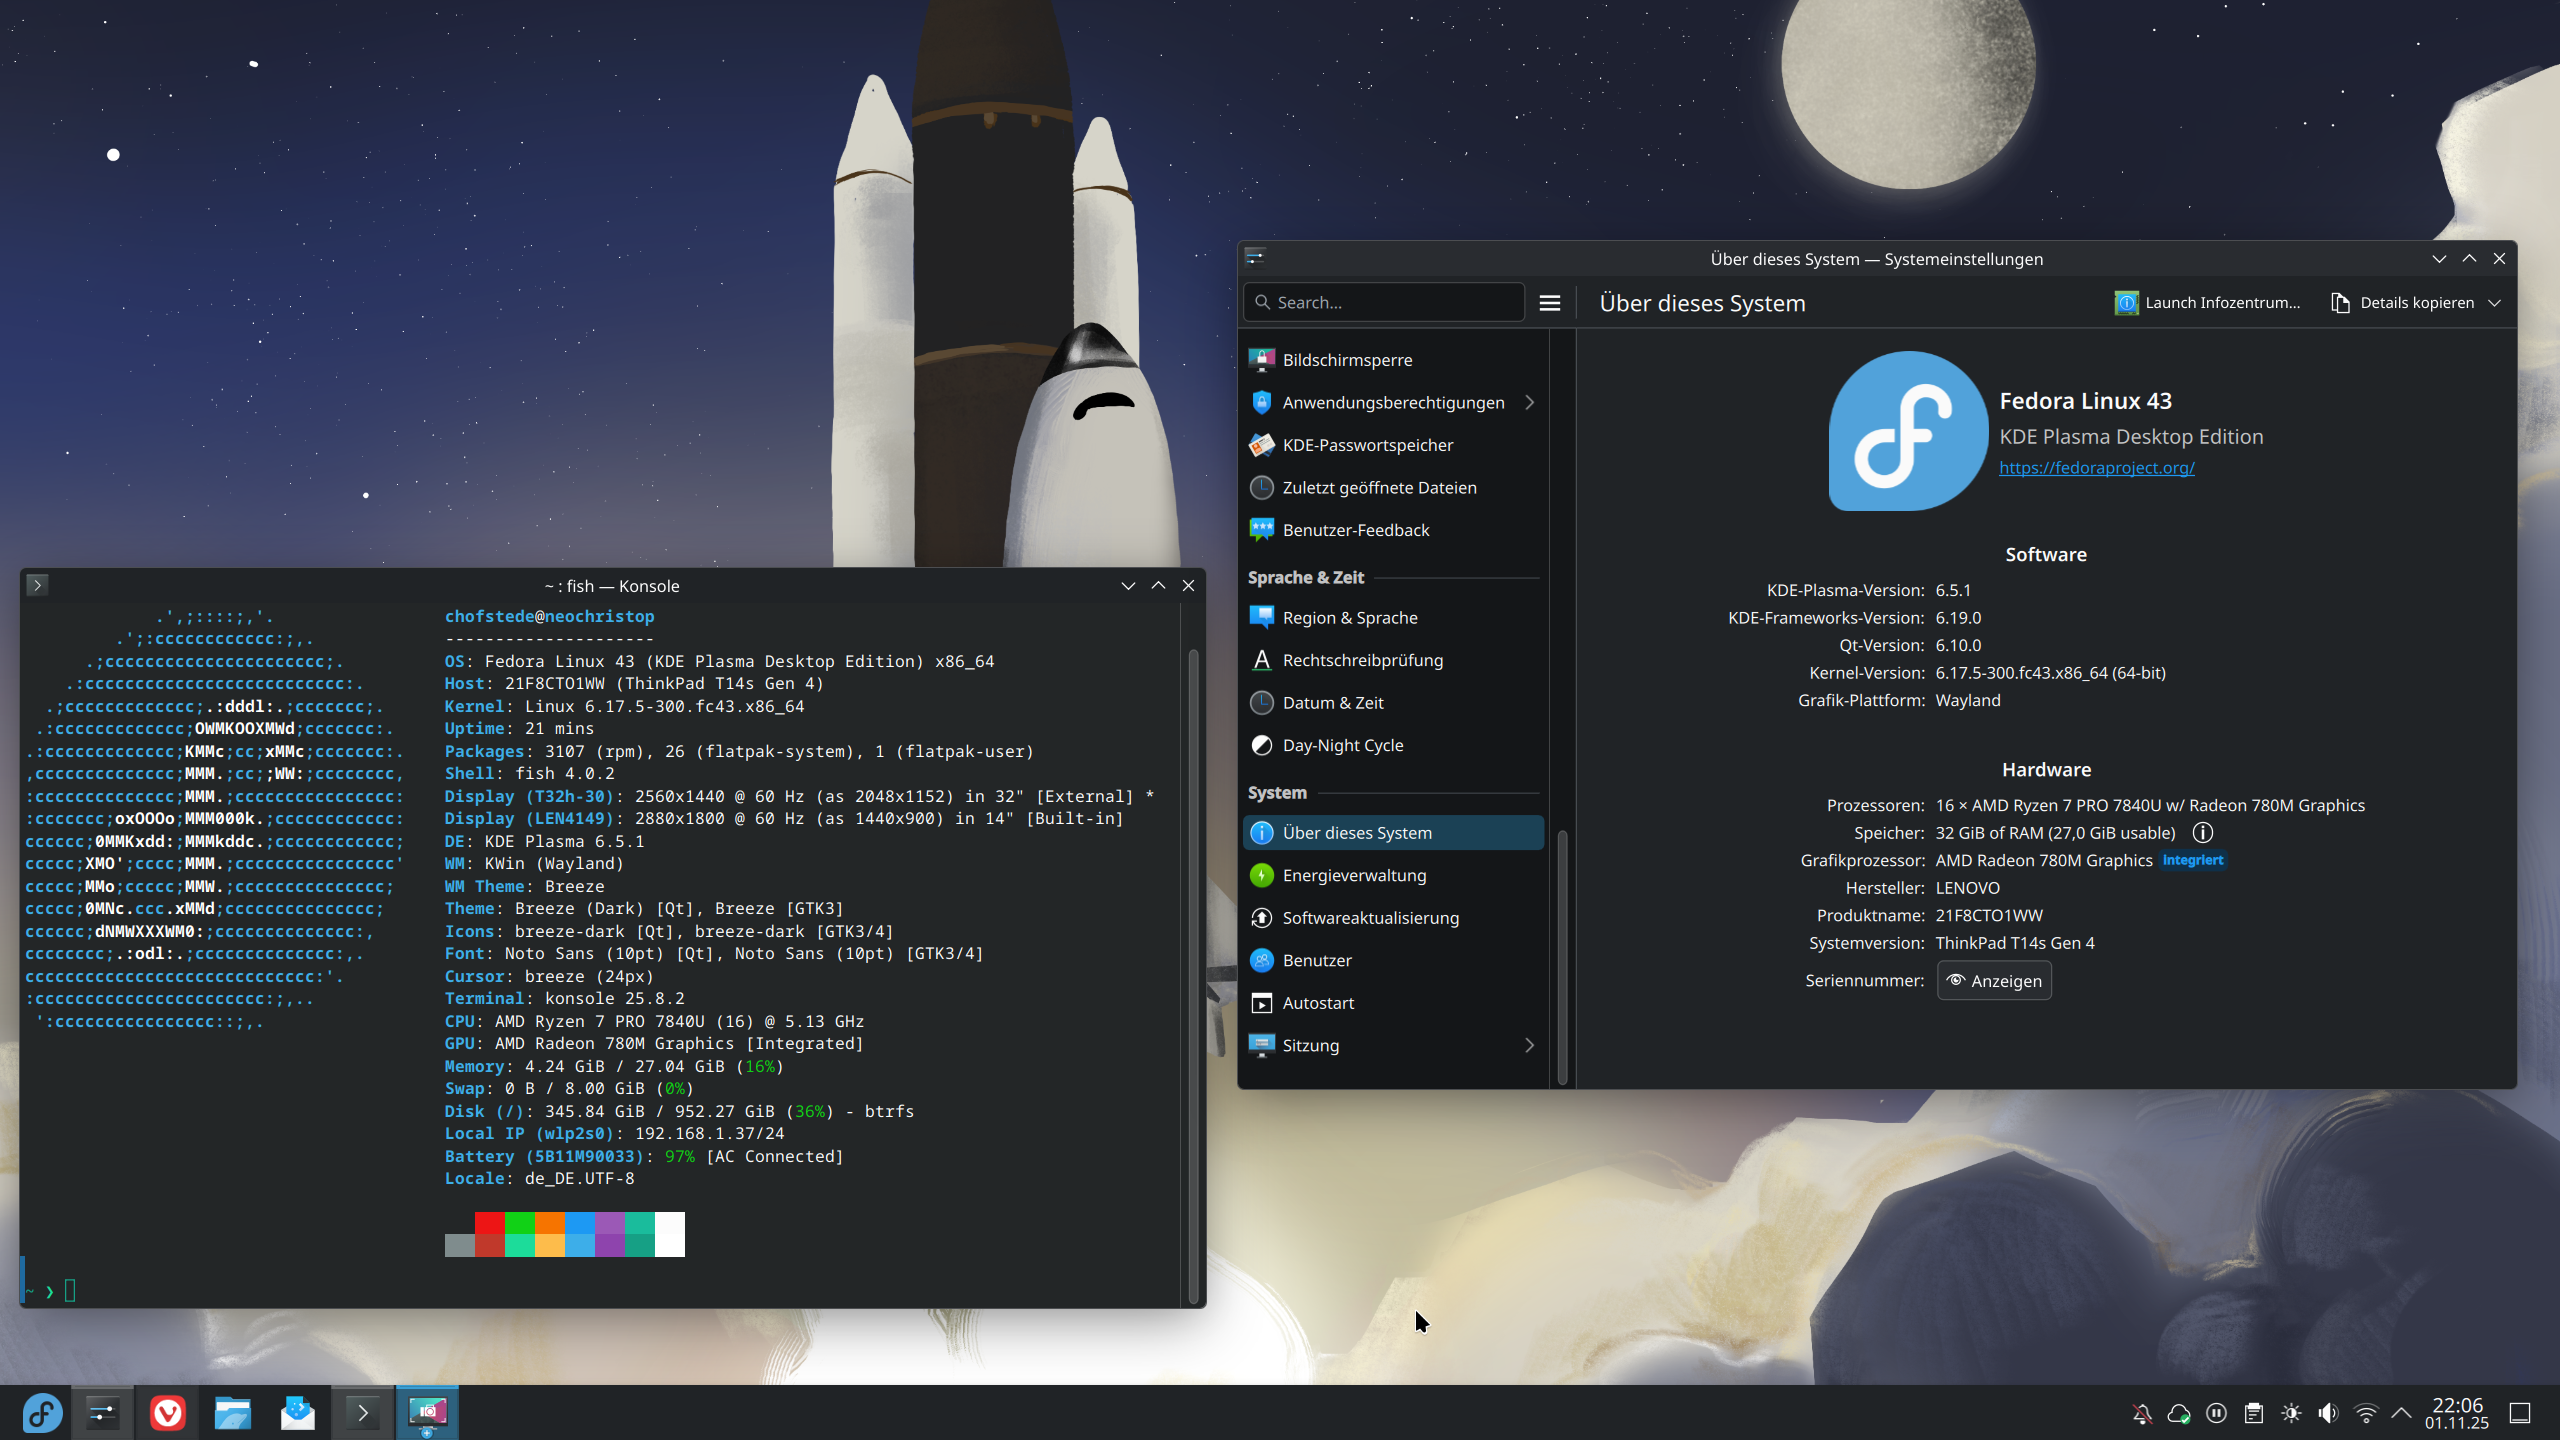
Task: Open Vivaldi browser from the taskbar
Action: (167, 1413)
